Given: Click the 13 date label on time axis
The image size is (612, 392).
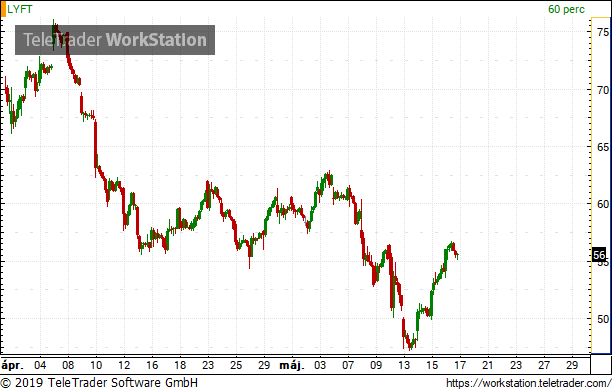Looking at the screenshot, I should tap(404, 365).
